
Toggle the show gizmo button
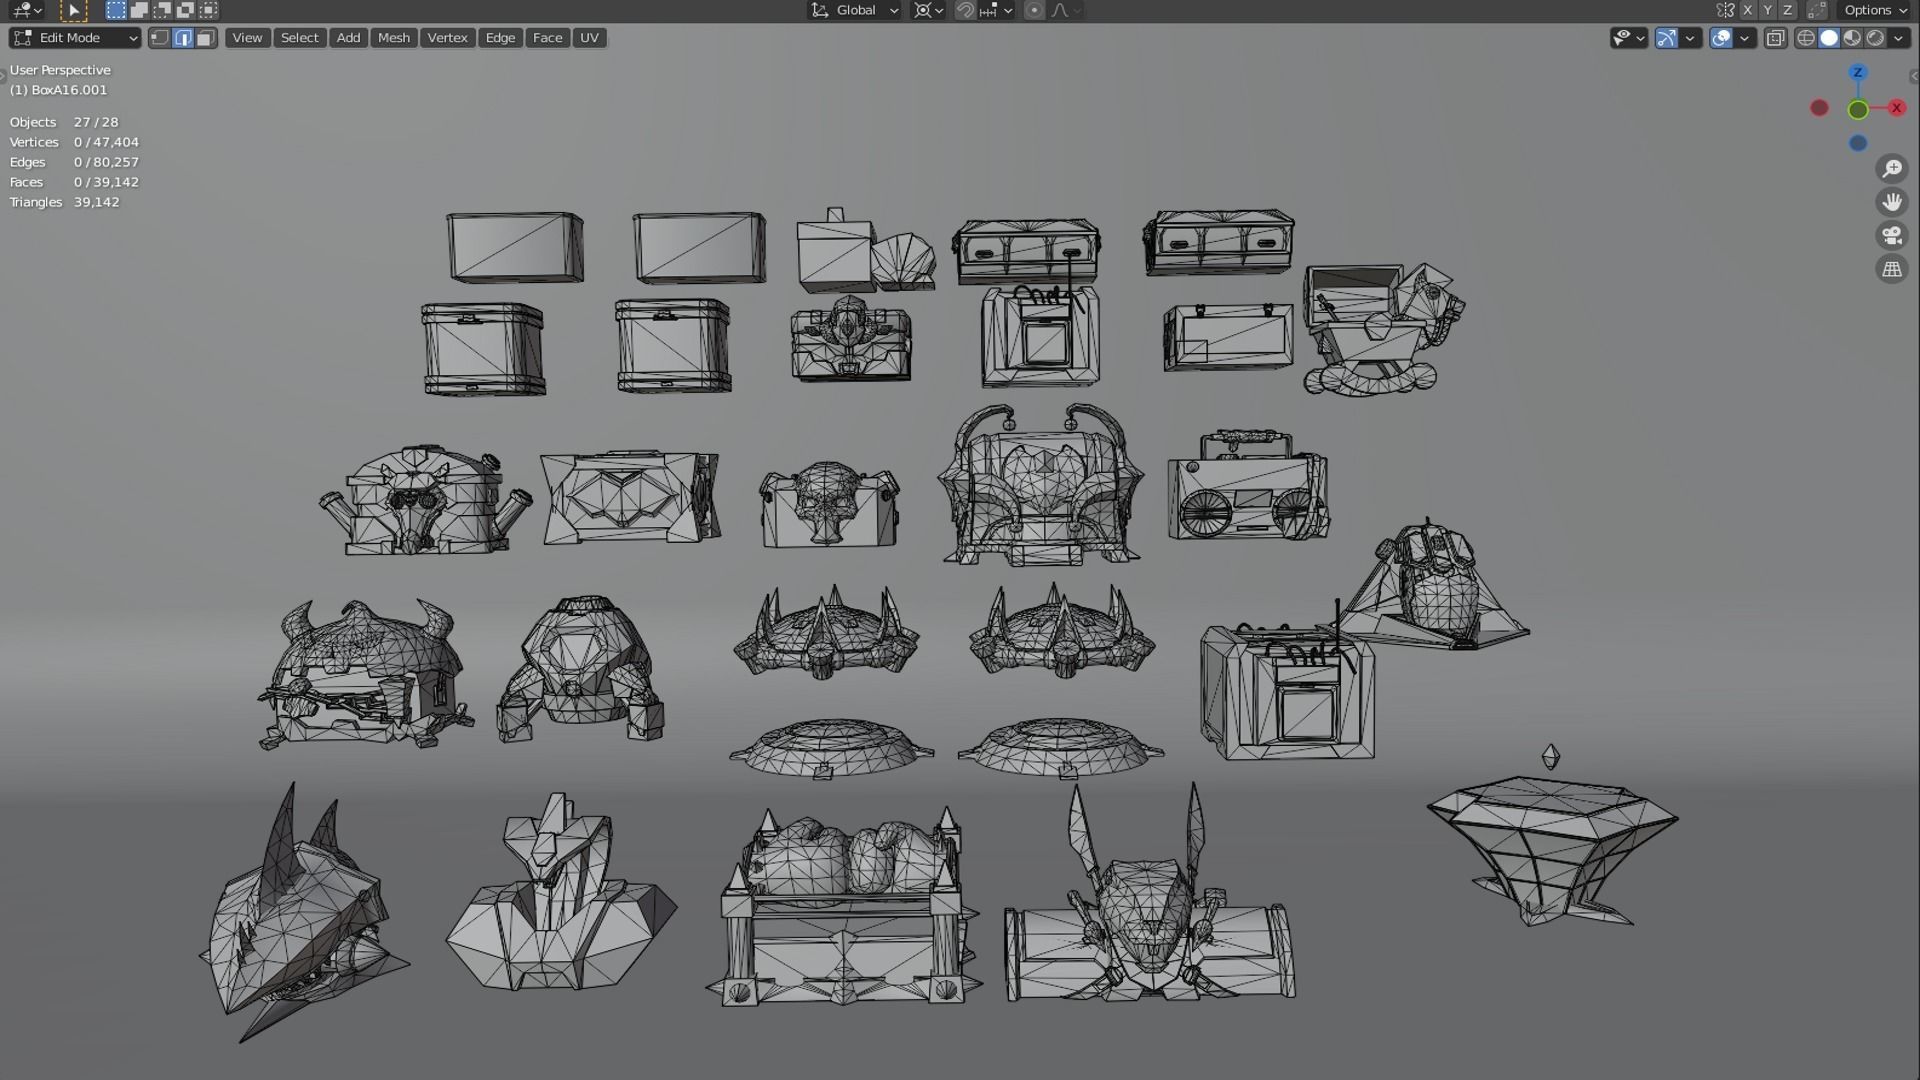(x=1667, y=38)
